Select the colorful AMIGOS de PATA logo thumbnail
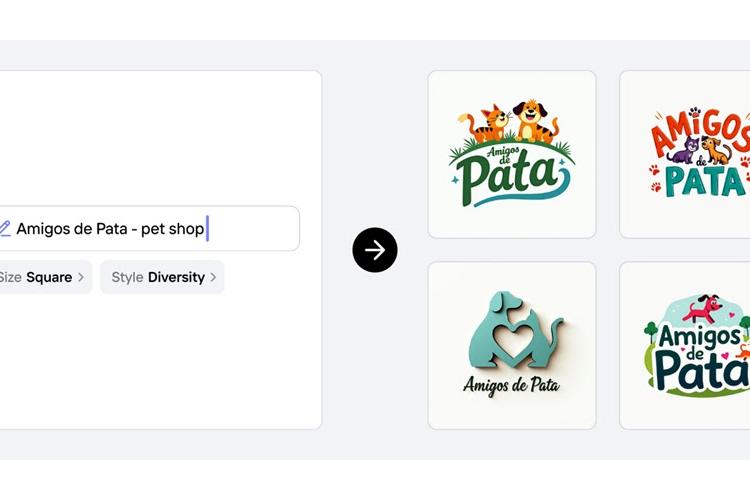The height and width of the screenshot is (500, 750). 684,154
